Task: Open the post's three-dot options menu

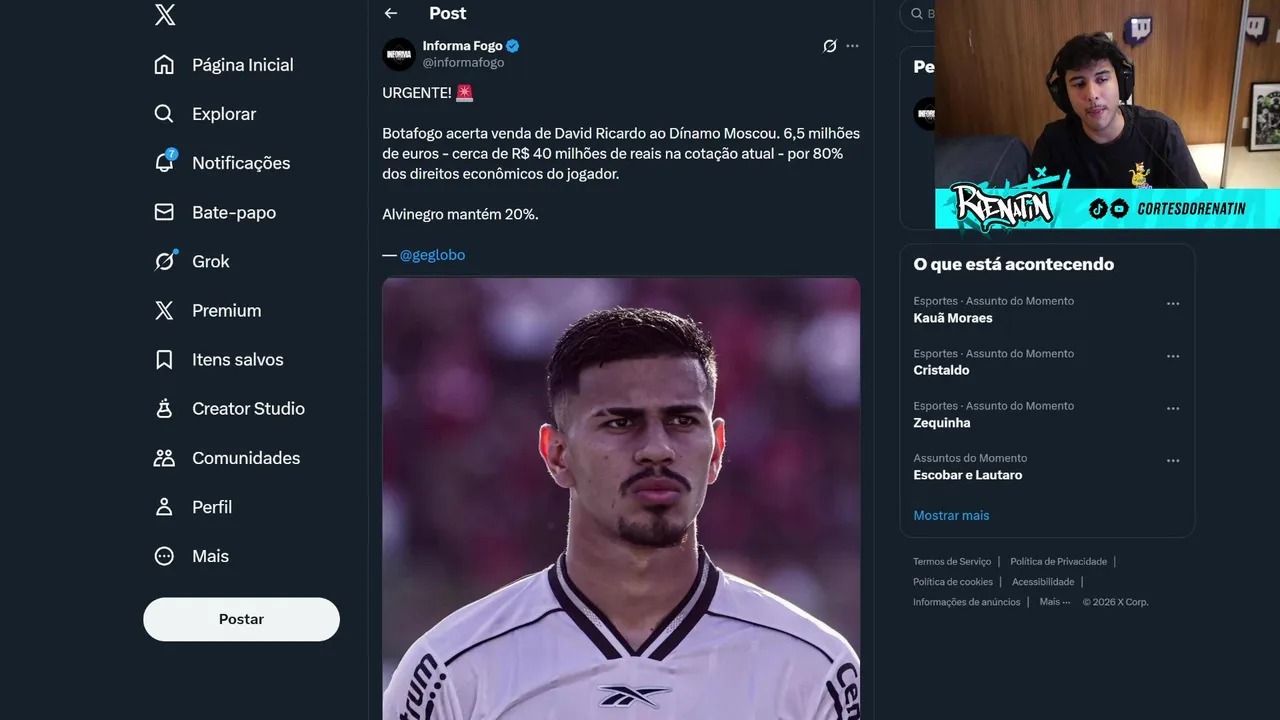Action: (852, 46)
